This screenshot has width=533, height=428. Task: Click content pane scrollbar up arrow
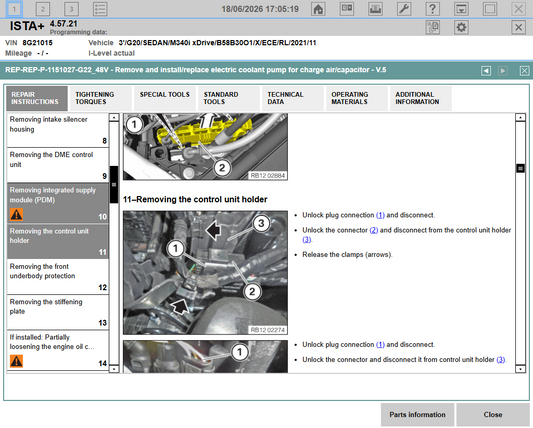[x=520, y=118]
